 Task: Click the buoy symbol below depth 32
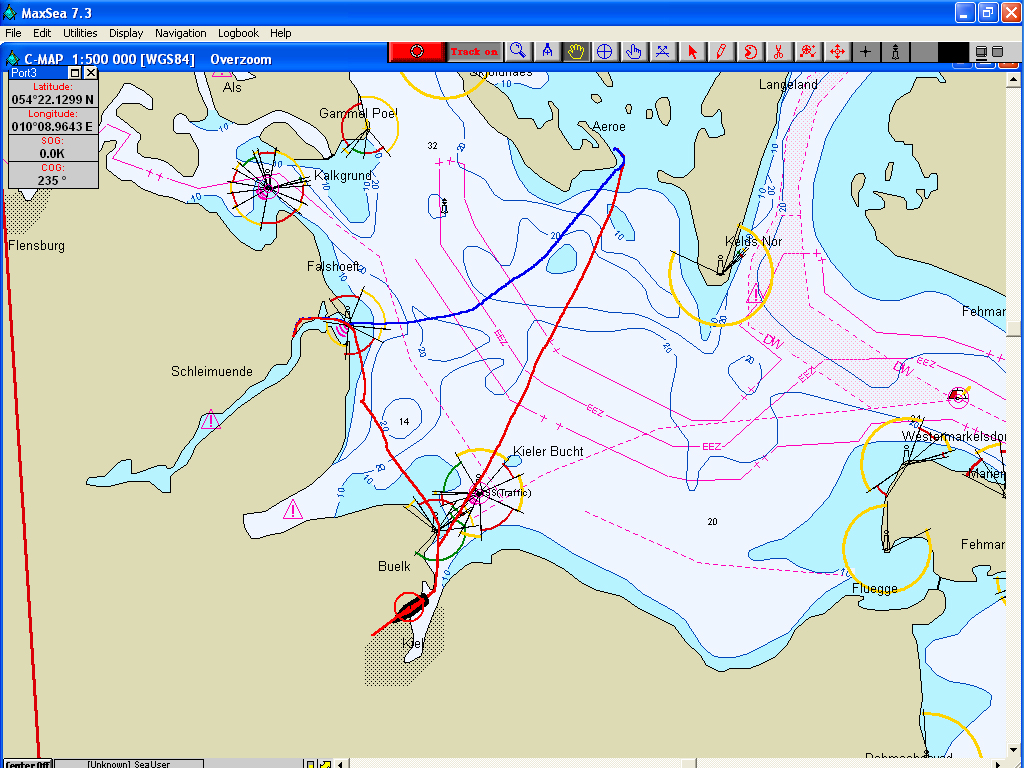(x=444, y=206)
